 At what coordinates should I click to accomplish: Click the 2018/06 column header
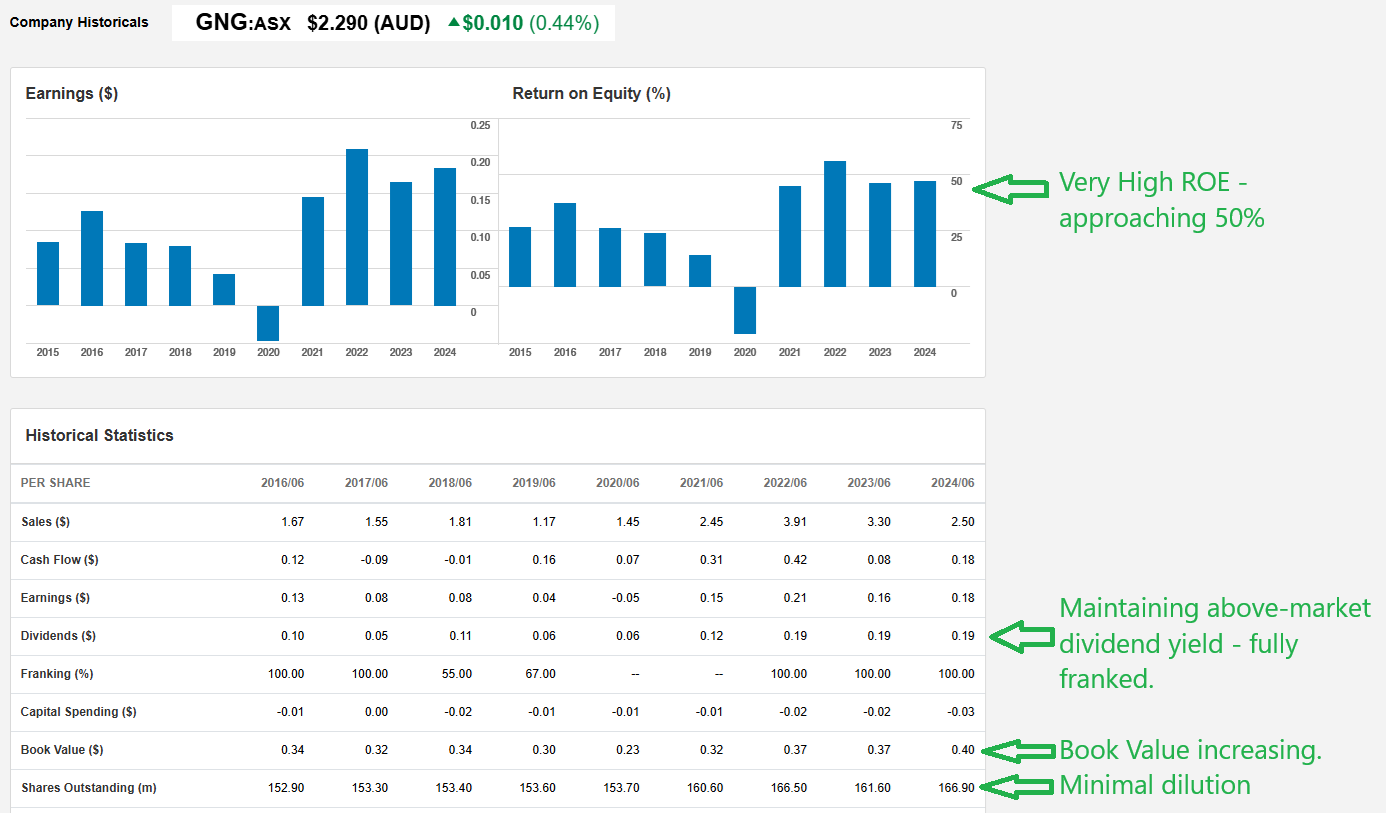[x=450, y=483]
